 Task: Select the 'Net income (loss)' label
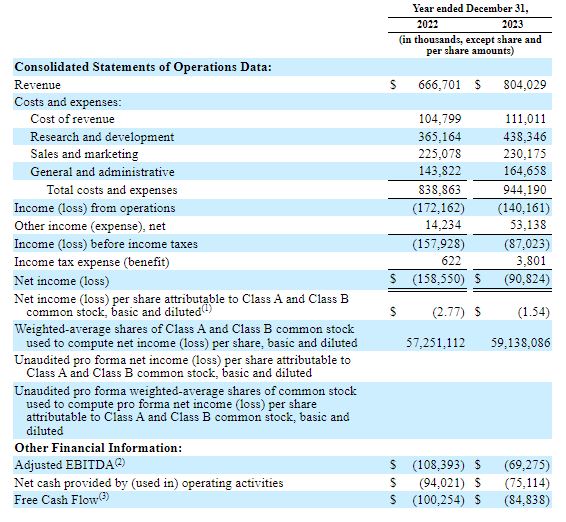click(x=61, y=281)
